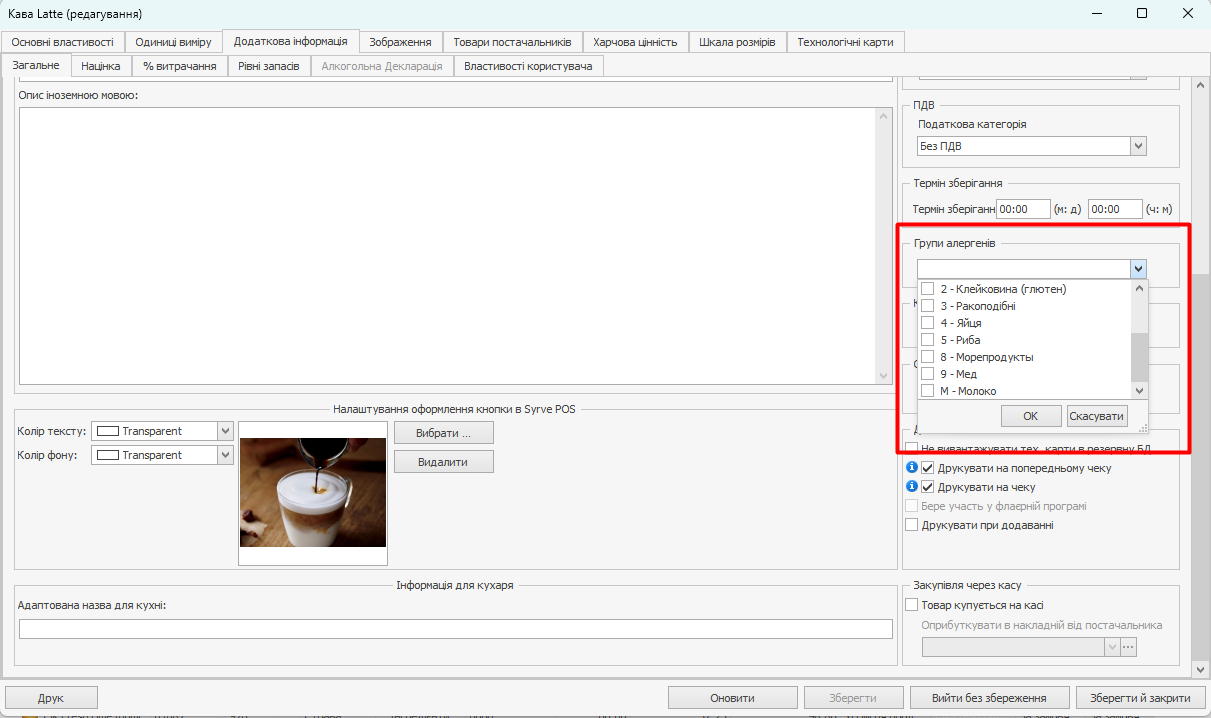The height and width of the screenshot is (718, 1211).
Task: Collapse the 'Групи алергенів' dropdown arrow
Action: coord(1138,269)
